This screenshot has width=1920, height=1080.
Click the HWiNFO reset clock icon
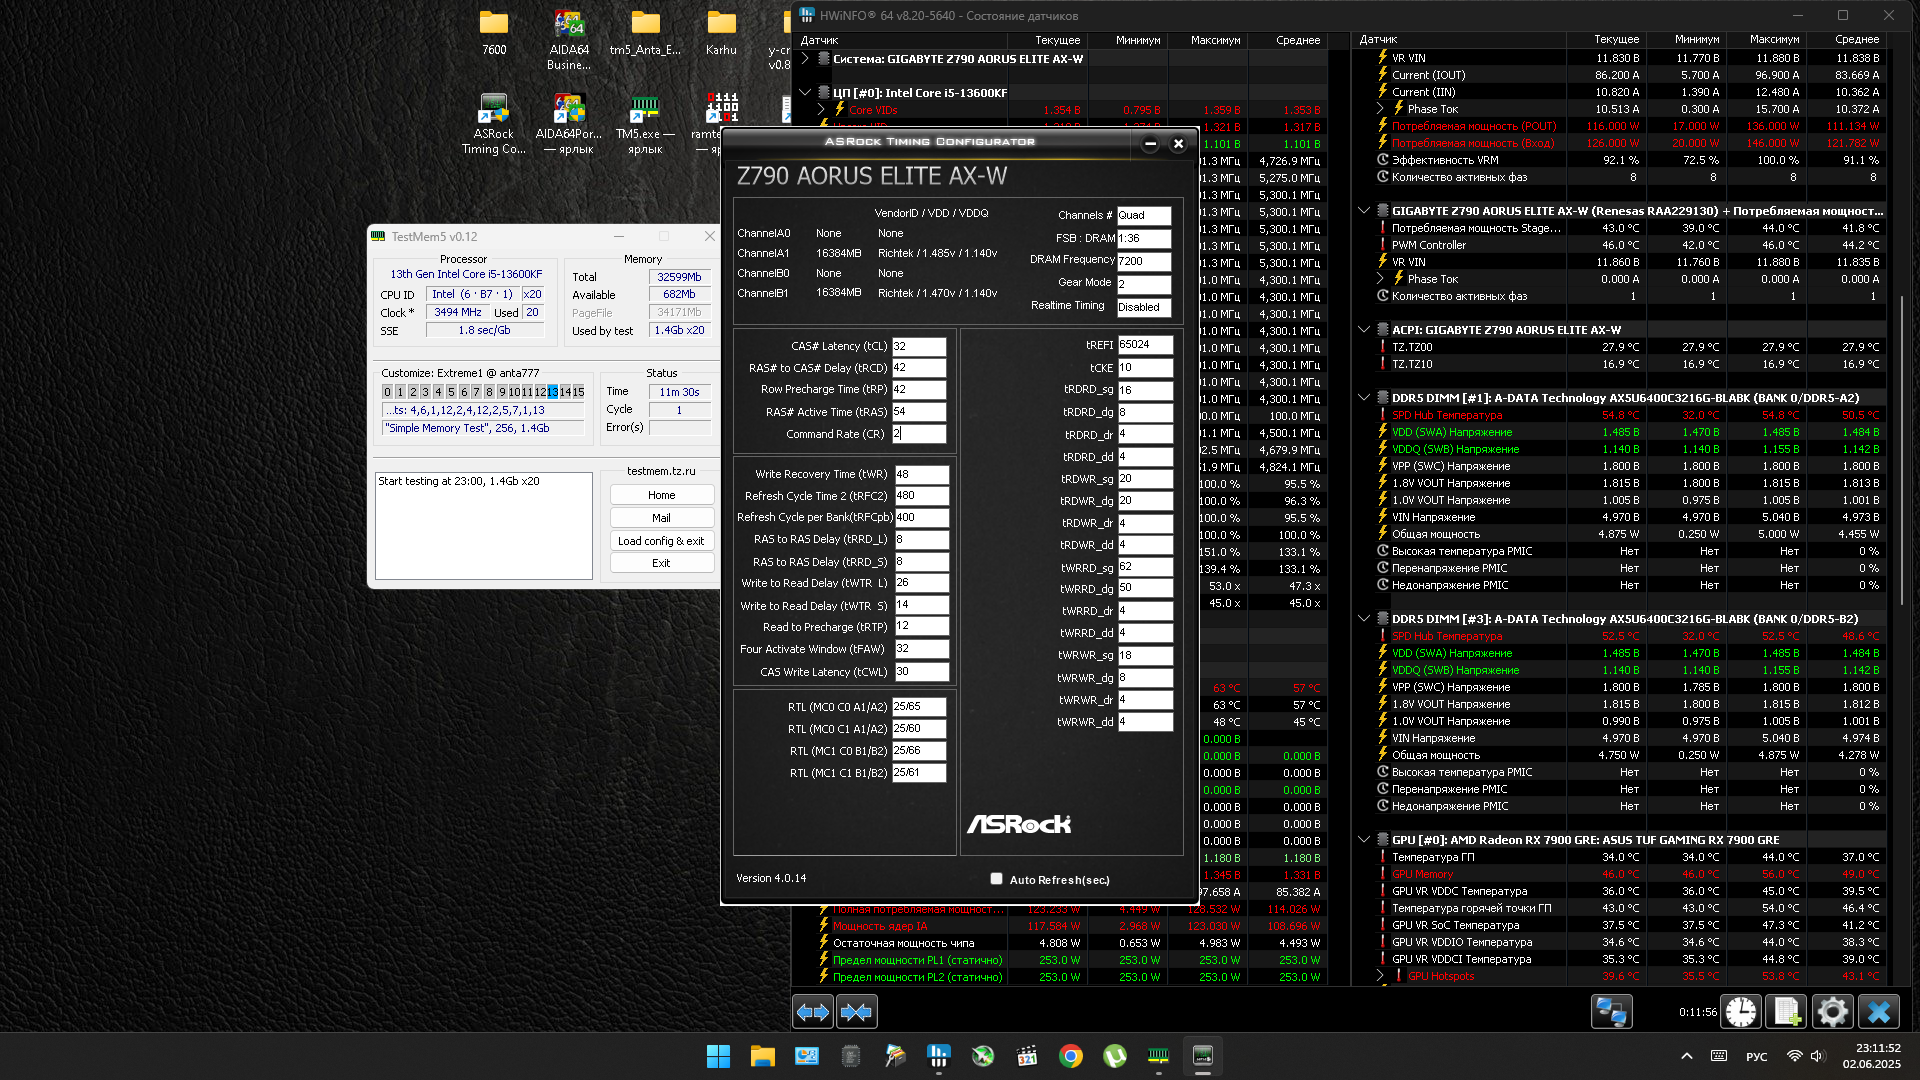click(1740, 1012)
